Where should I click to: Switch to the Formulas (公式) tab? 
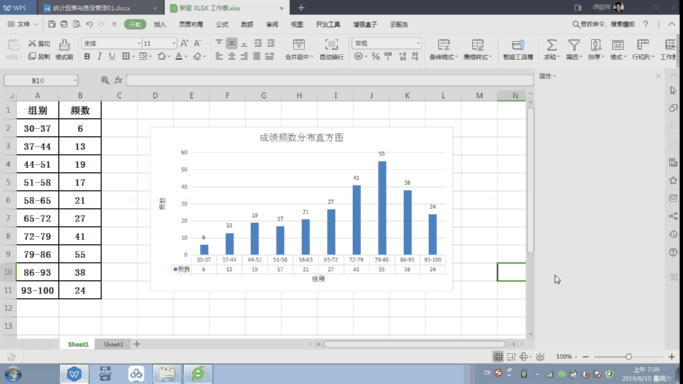[x=222, y=25]
